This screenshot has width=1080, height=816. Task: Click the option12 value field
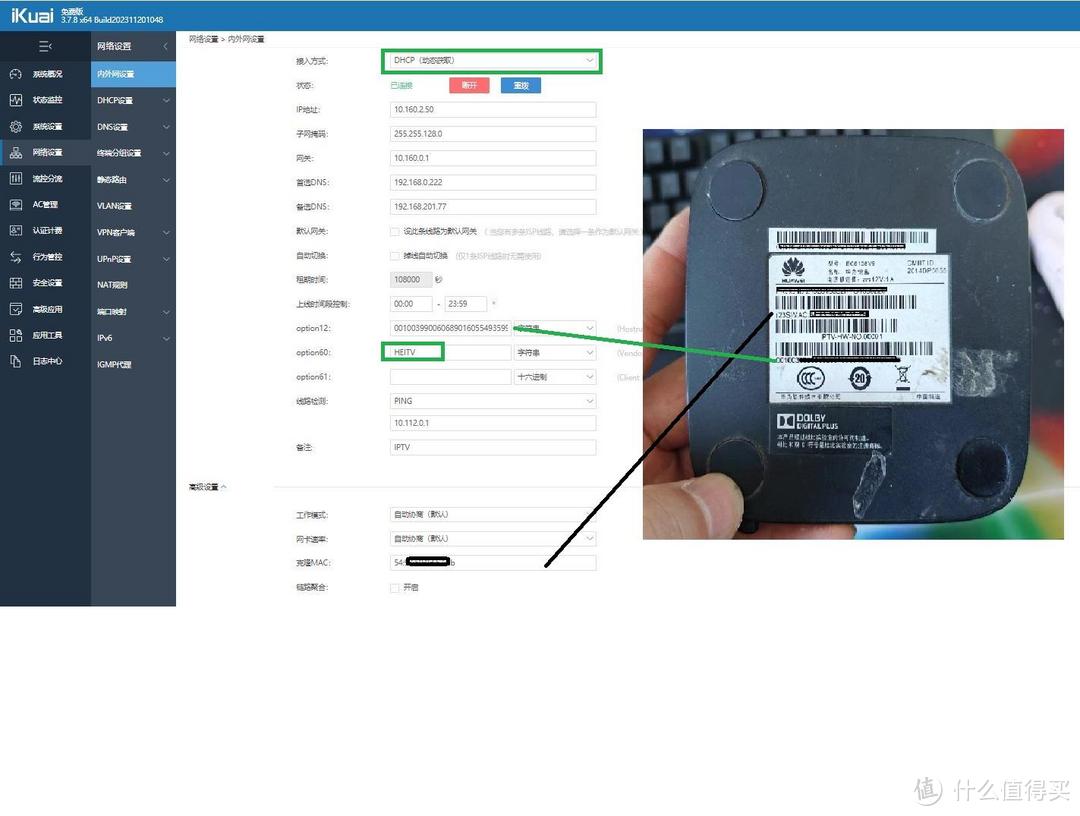coord(450,328)
